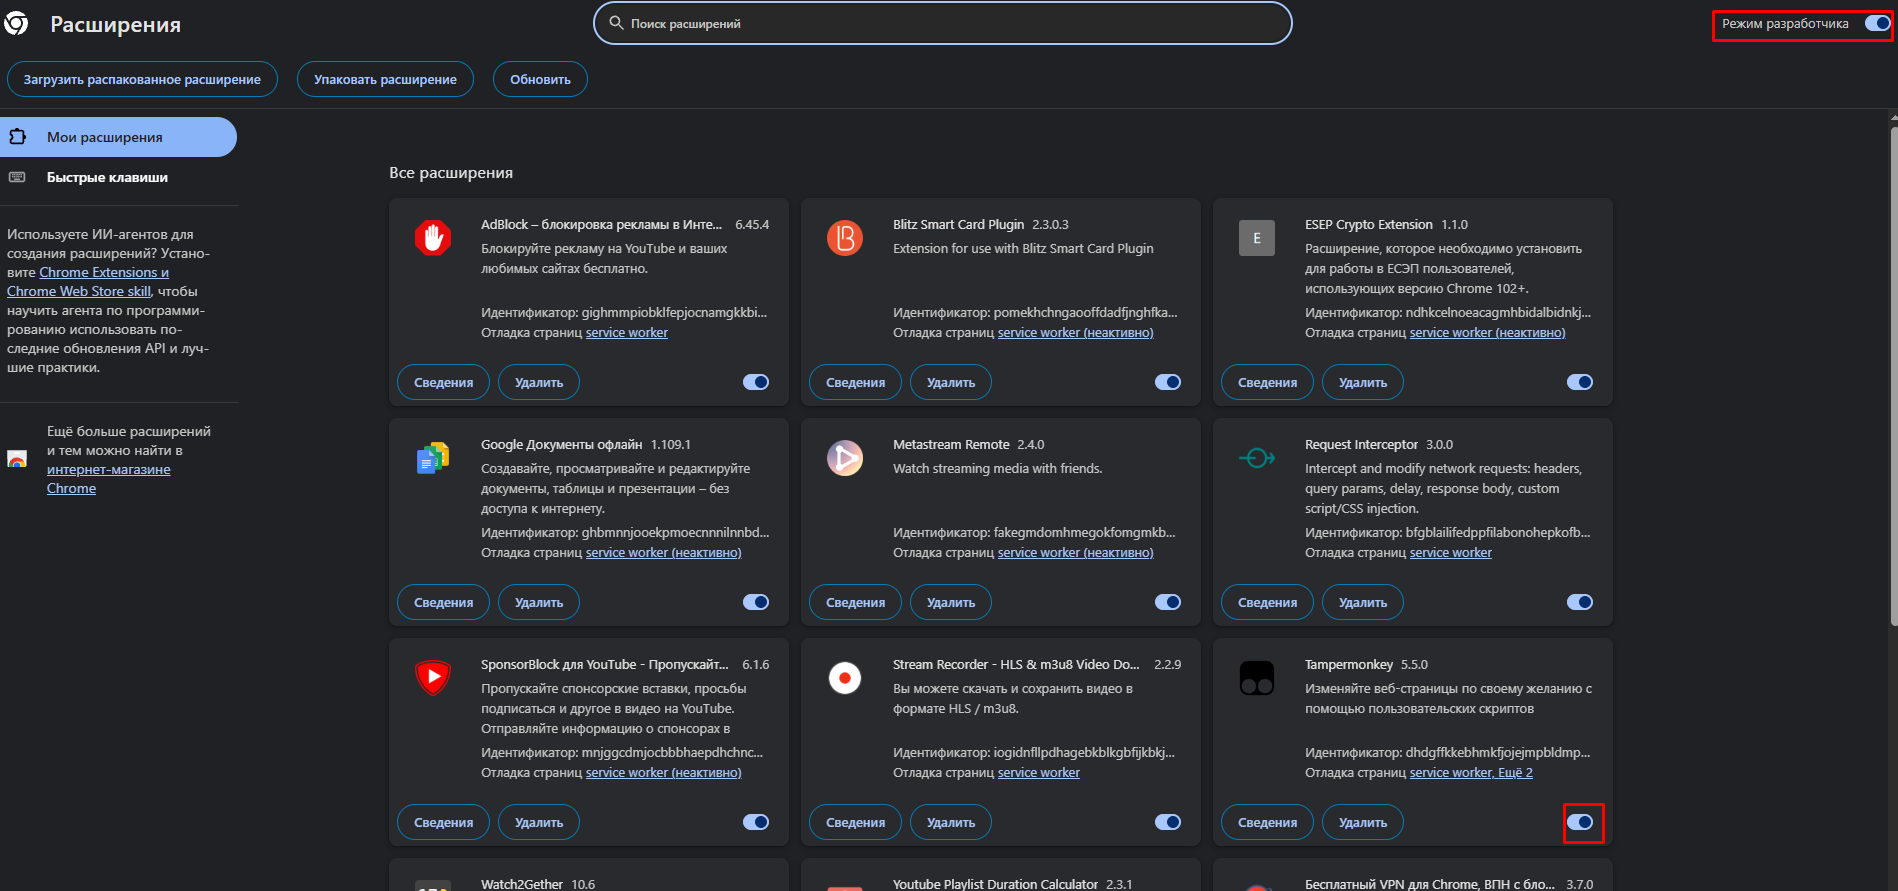Click the ESEP Crypto Extension icon
The height and width of the screenshot is (891, 1898).
tap(1257, 238)
